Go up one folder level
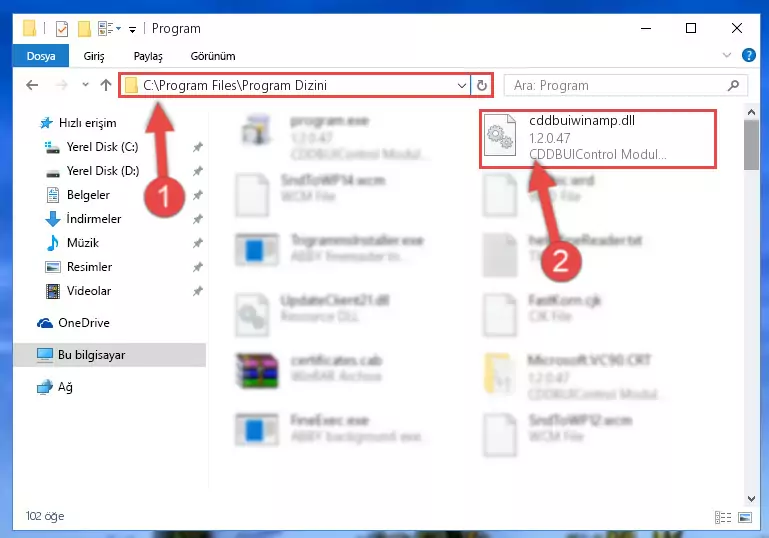The image size is (769, 538). 105,85
